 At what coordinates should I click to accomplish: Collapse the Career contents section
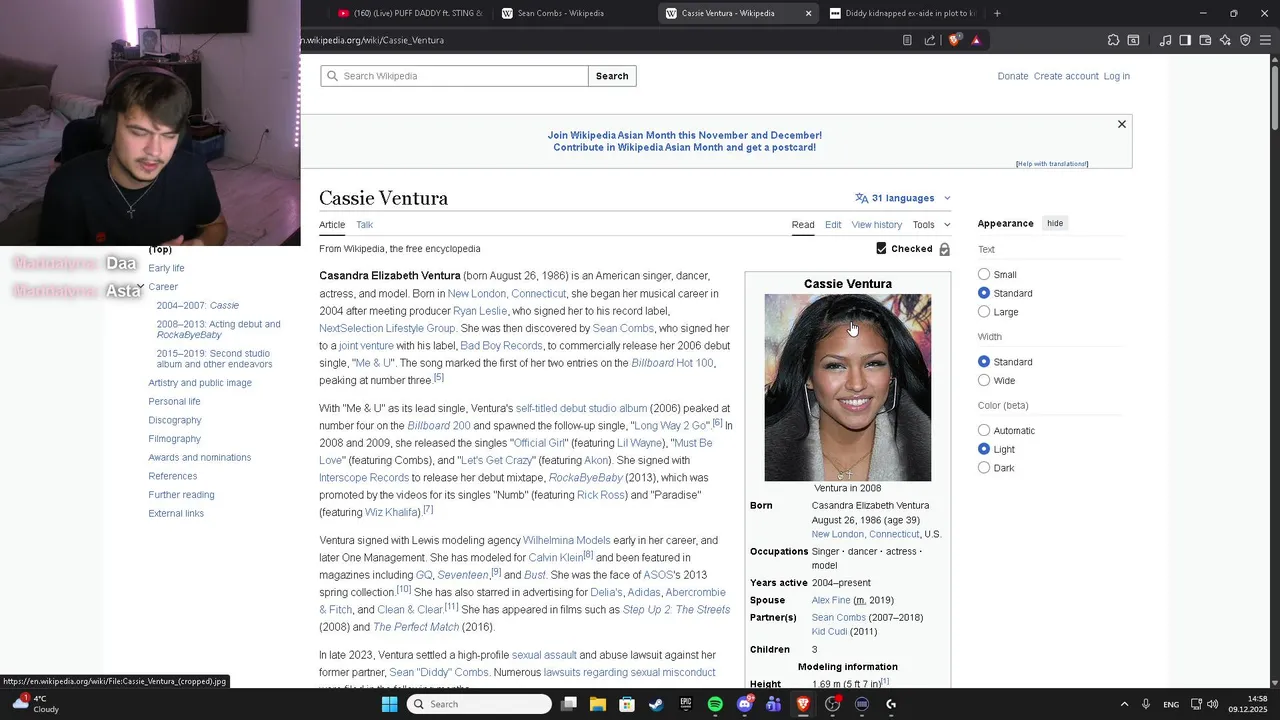(x=141, y=287)
